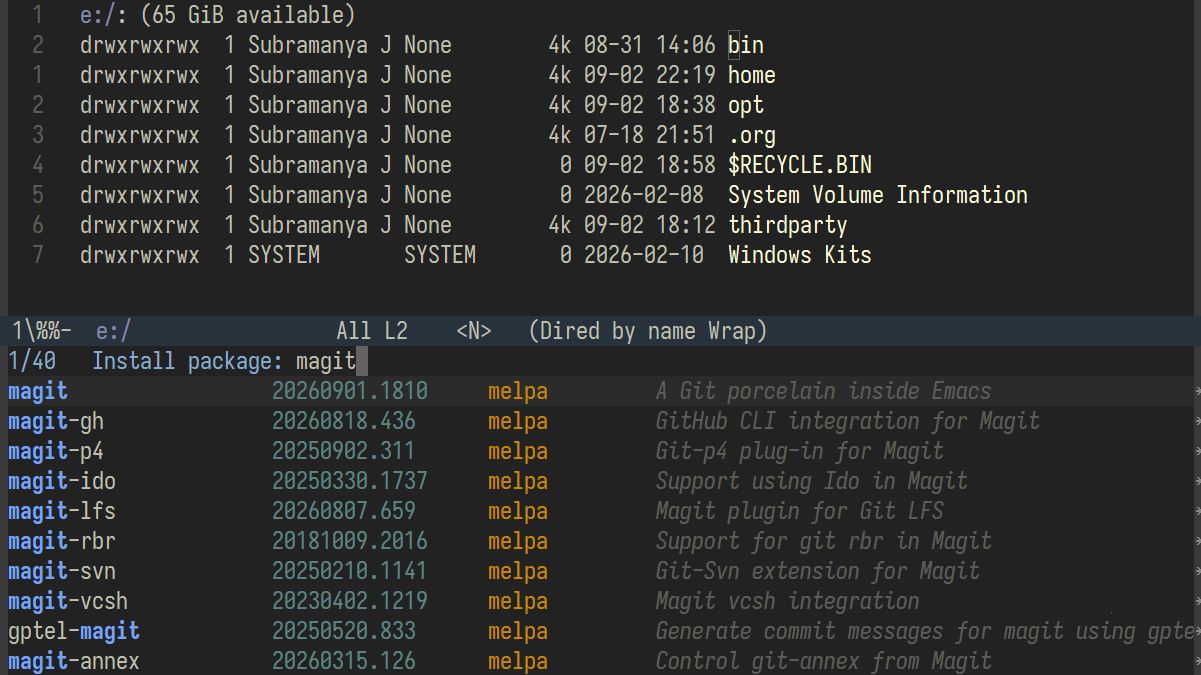
Task: Click the melpa archive label for magit-ido
Action: [x=518, y=481]
